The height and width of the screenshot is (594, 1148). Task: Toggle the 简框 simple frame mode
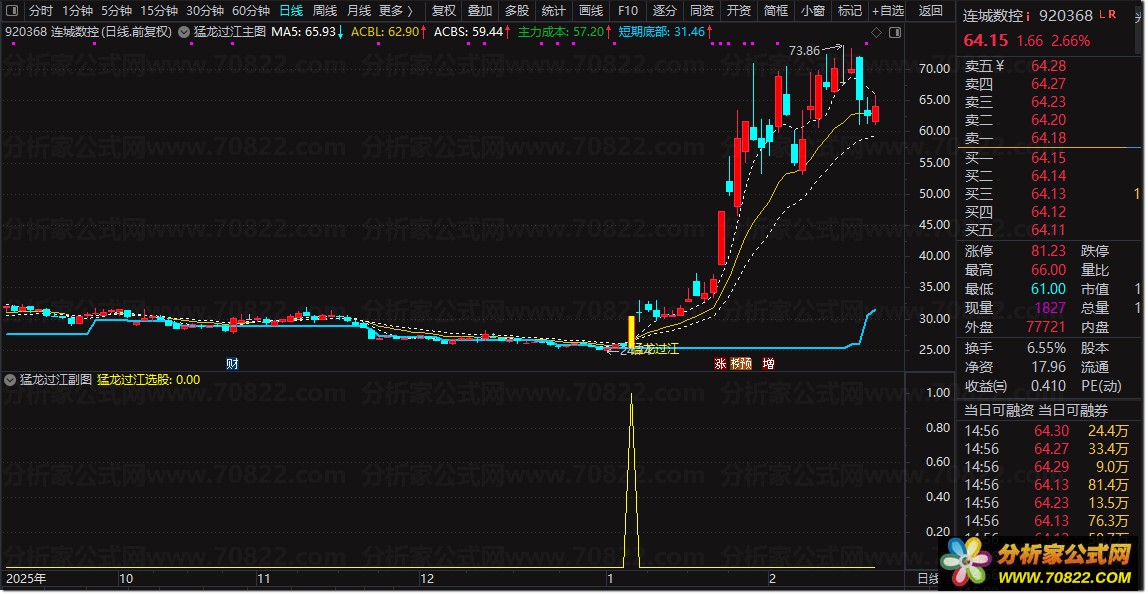(x=775, y=11)
